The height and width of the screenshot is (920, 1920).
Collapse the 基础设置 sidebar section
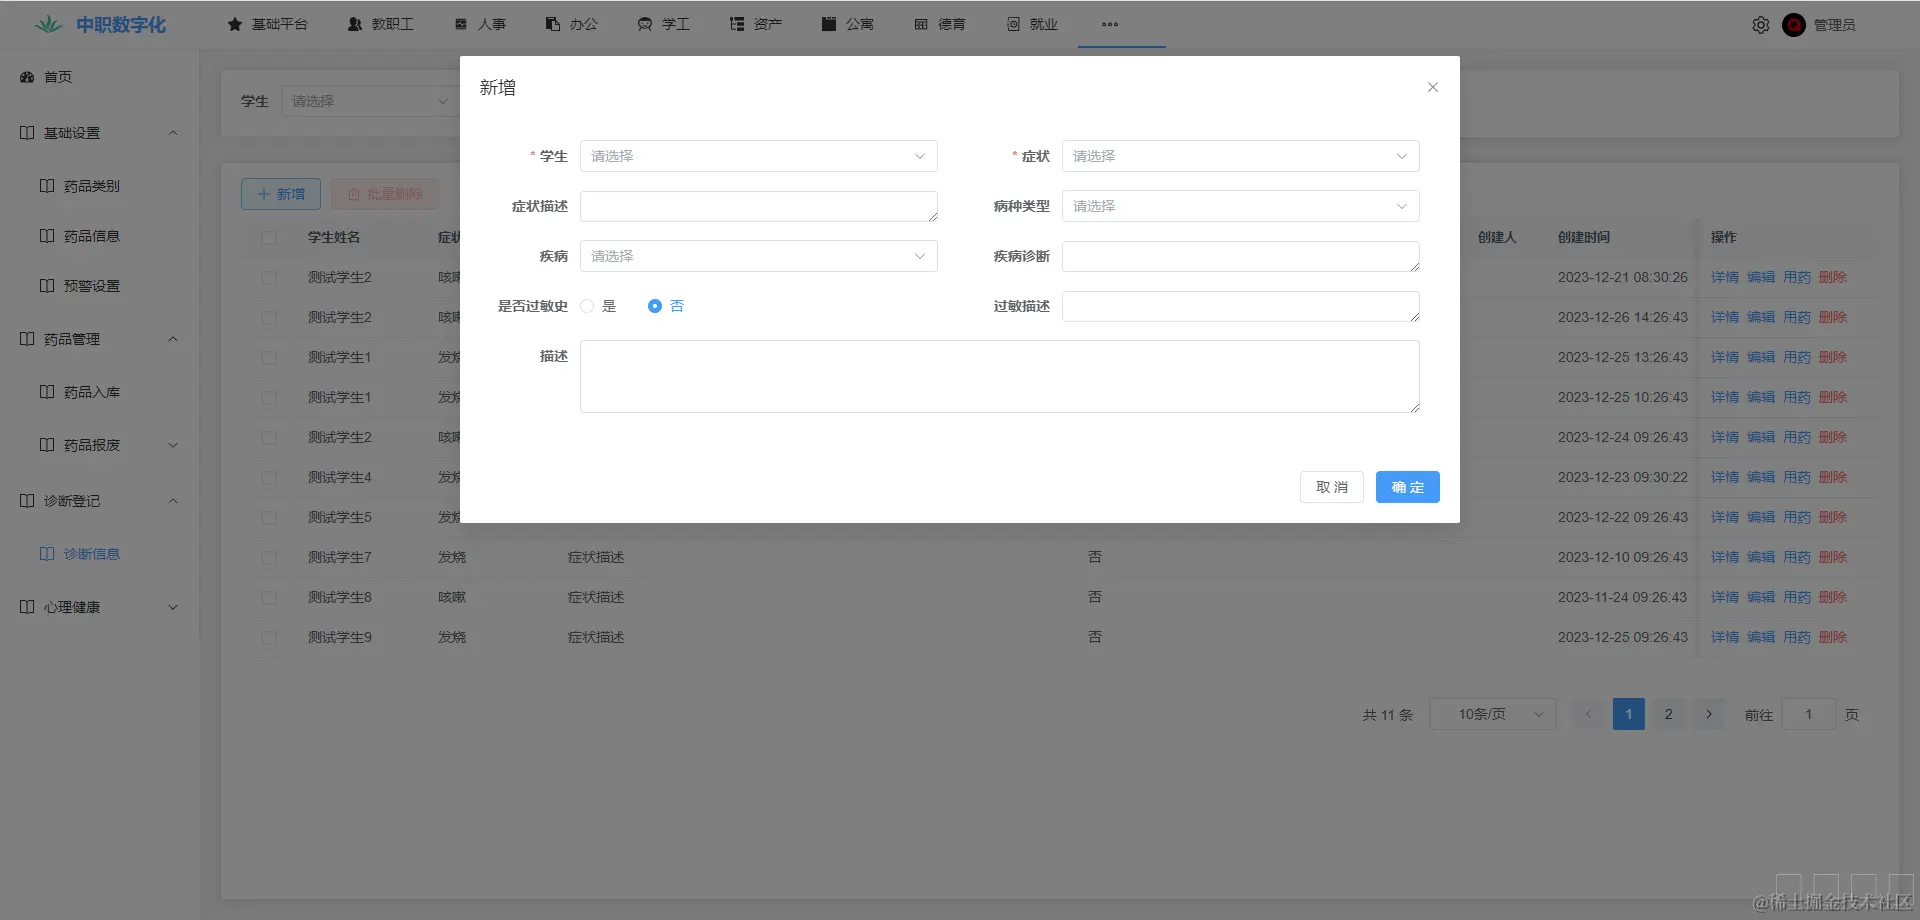click(x=173, y=133)
